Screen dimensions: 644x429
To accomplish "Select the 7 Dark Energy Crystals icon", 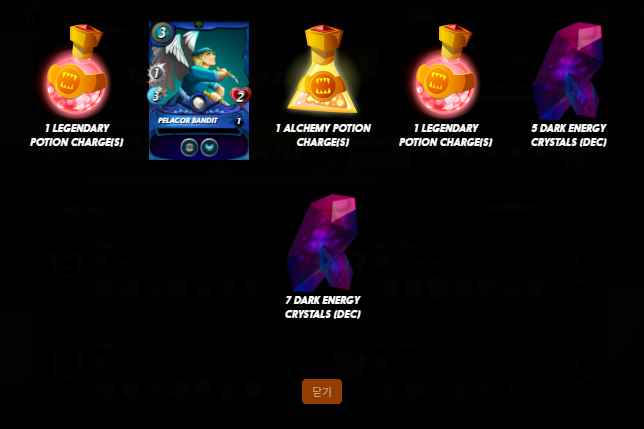I will (322, 243).
